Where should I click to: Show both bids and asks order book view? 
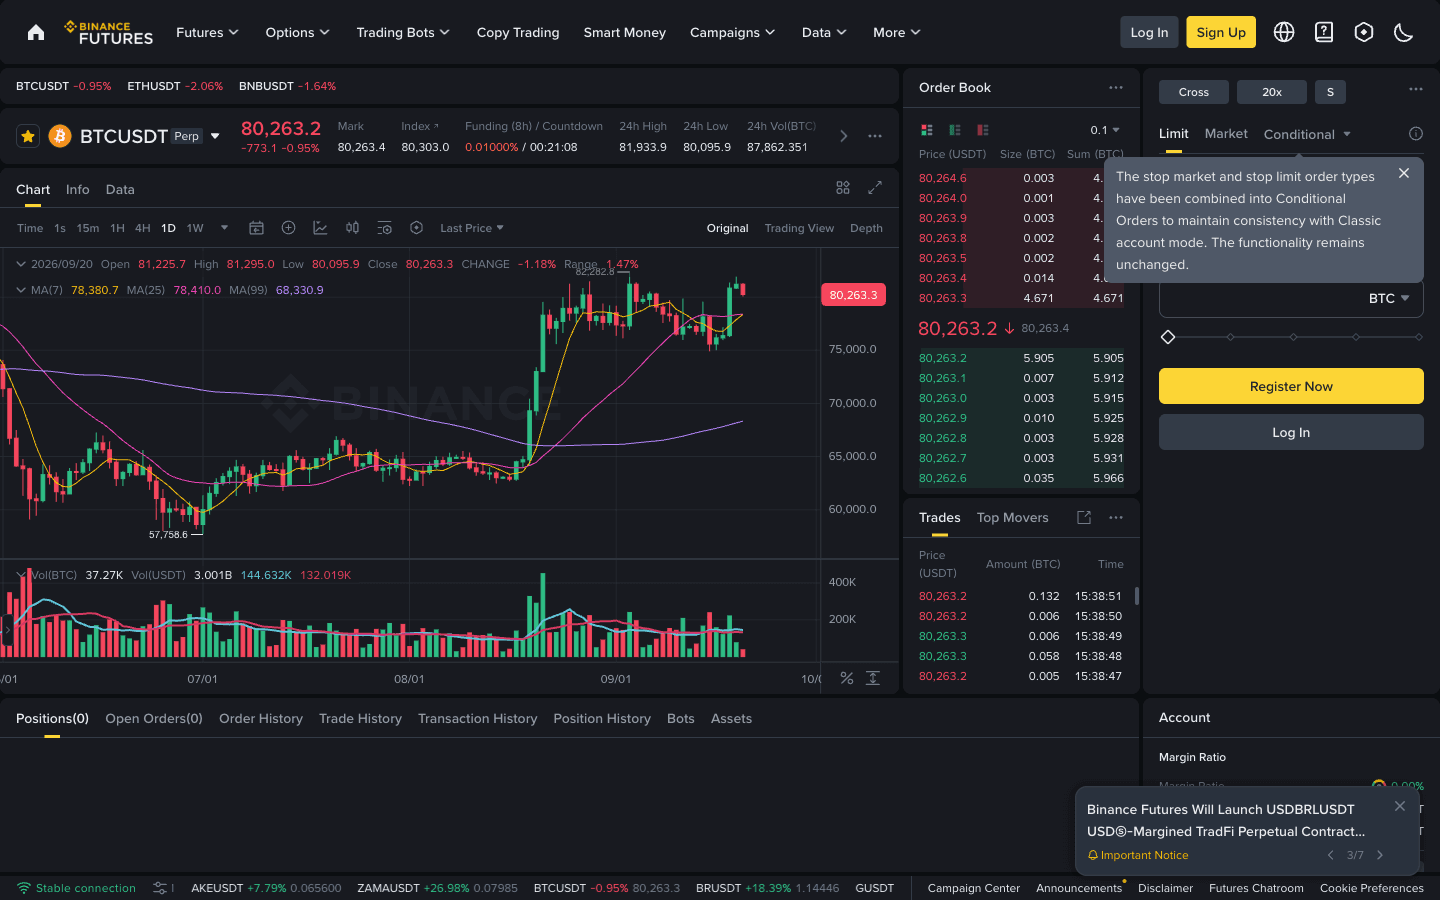(x=927, y=130)
